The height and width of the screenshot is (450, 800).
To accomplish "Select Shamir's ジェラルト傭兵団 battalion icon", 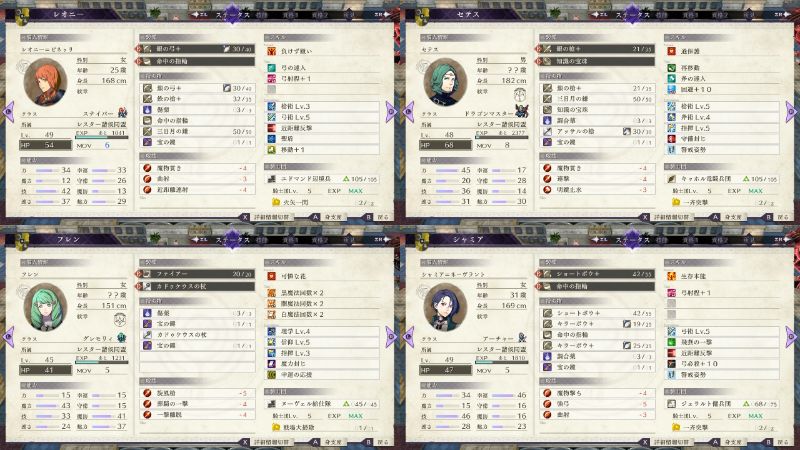I will 672,404.
